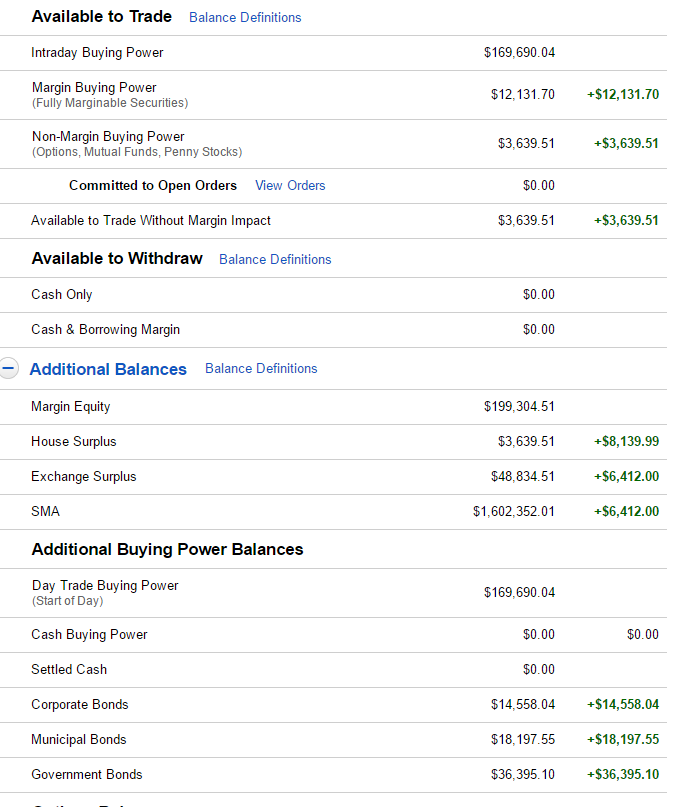The width and height of the screenshot is (685, 807).
Task: Click the Cash Only row label
Action: point(62,294)
